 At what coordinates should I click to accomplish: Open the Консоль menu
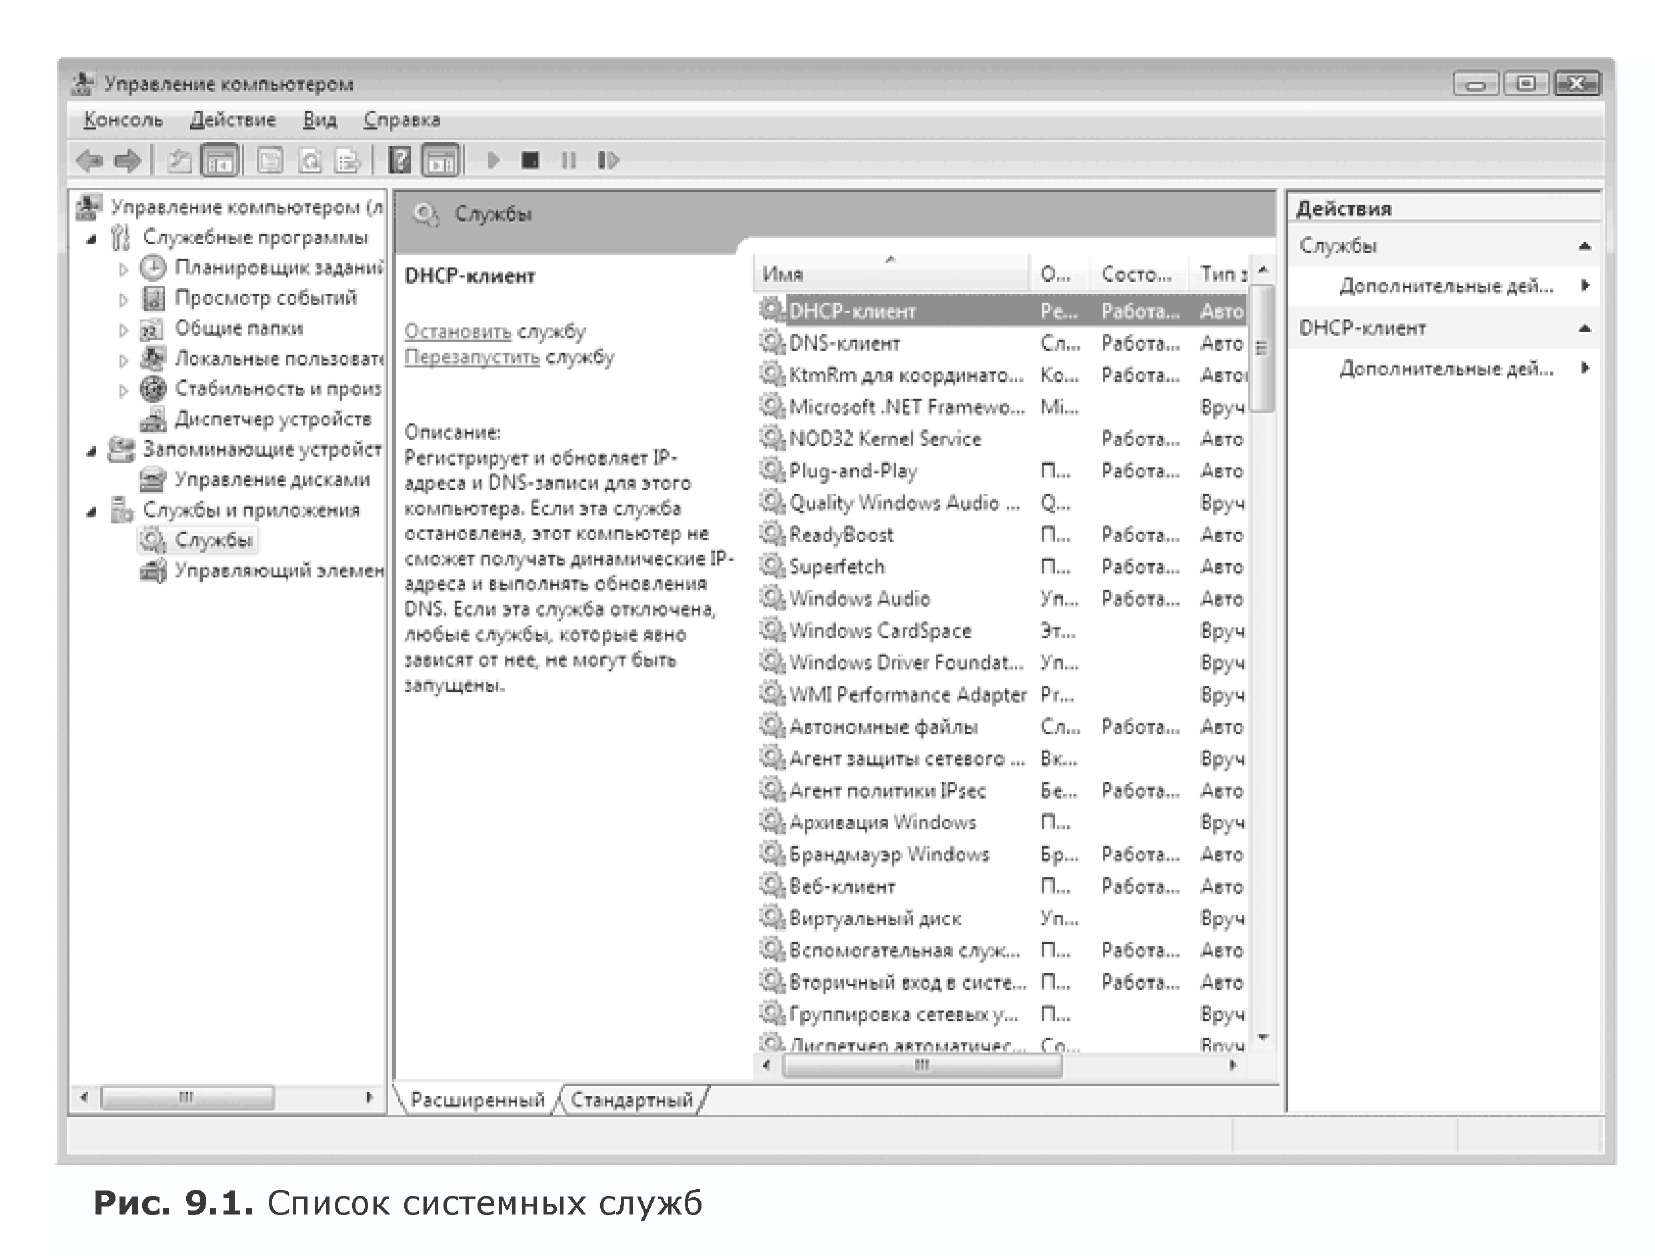123,120
